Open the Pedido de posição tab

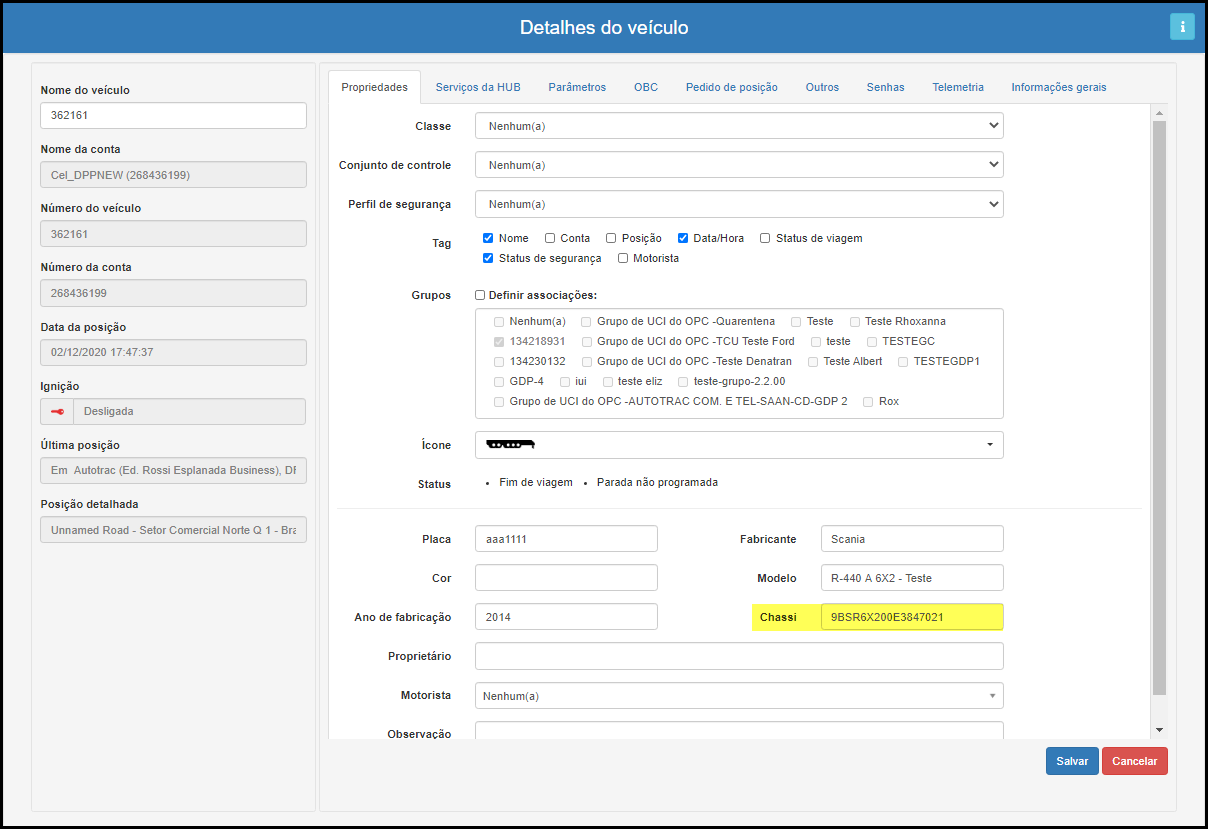(732, 87)
